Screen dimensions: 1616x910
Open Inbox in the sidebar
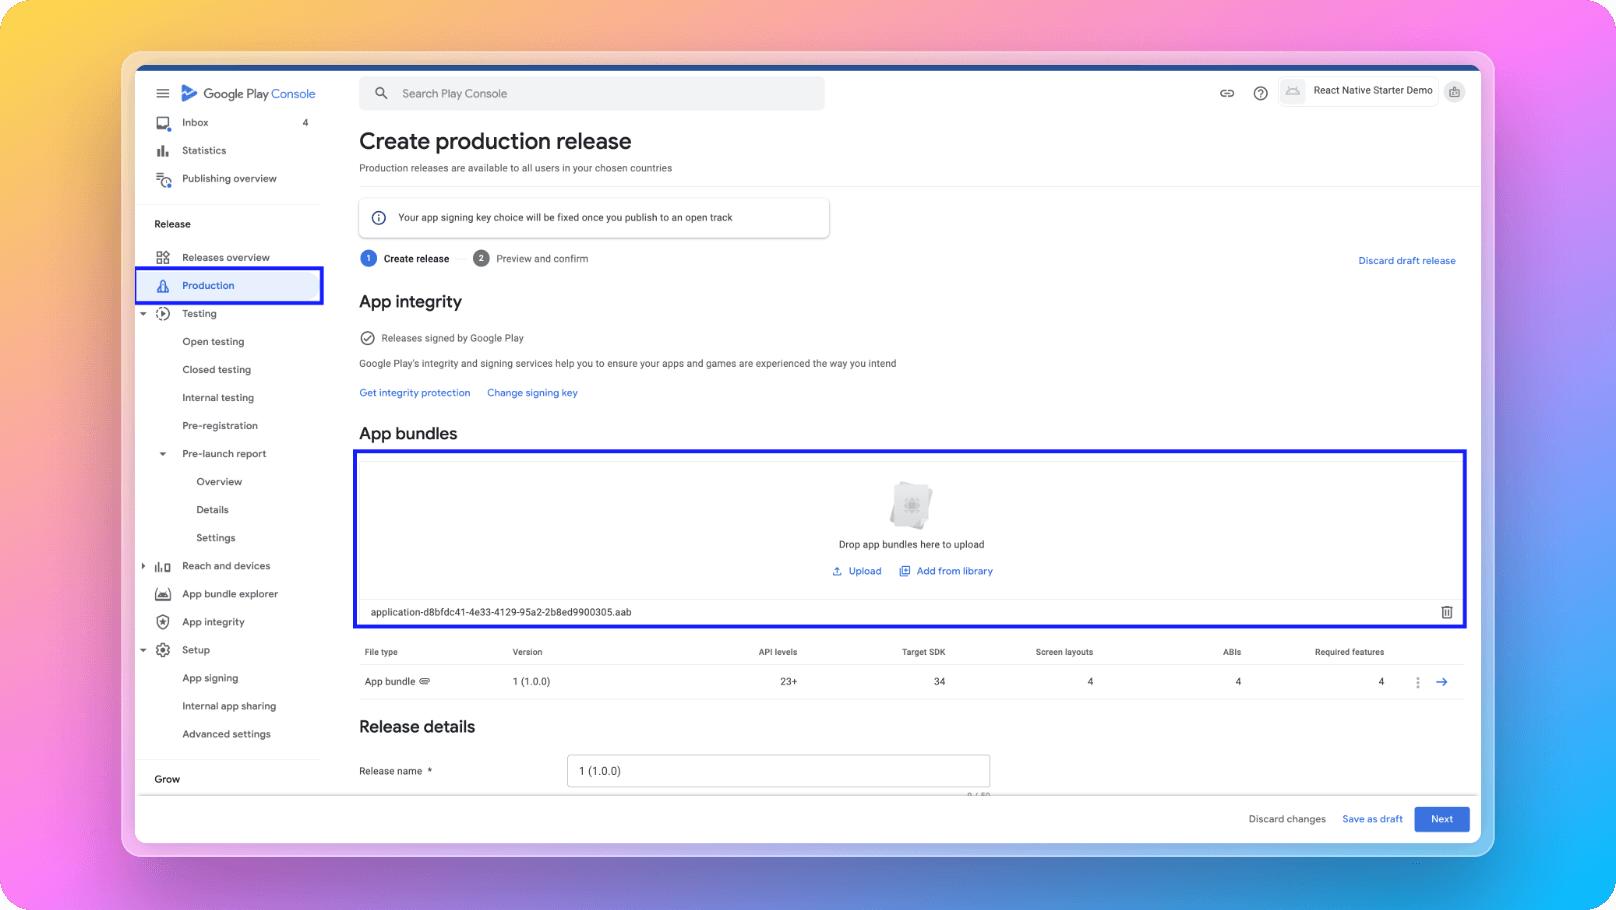(195, 123)
